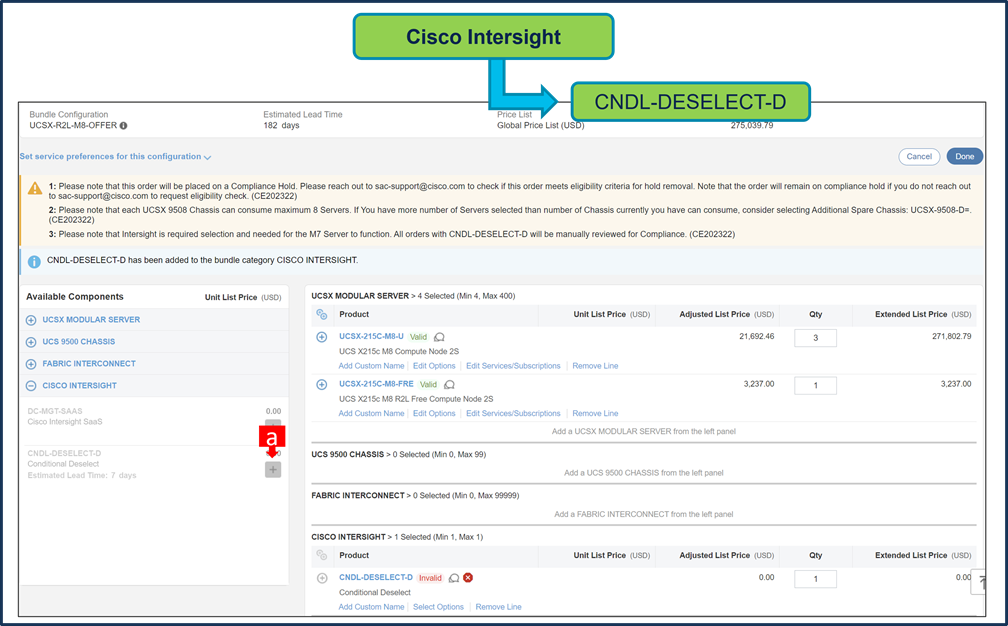Open service preferences dropdown
1008x626 pixels.
(115, 157)
